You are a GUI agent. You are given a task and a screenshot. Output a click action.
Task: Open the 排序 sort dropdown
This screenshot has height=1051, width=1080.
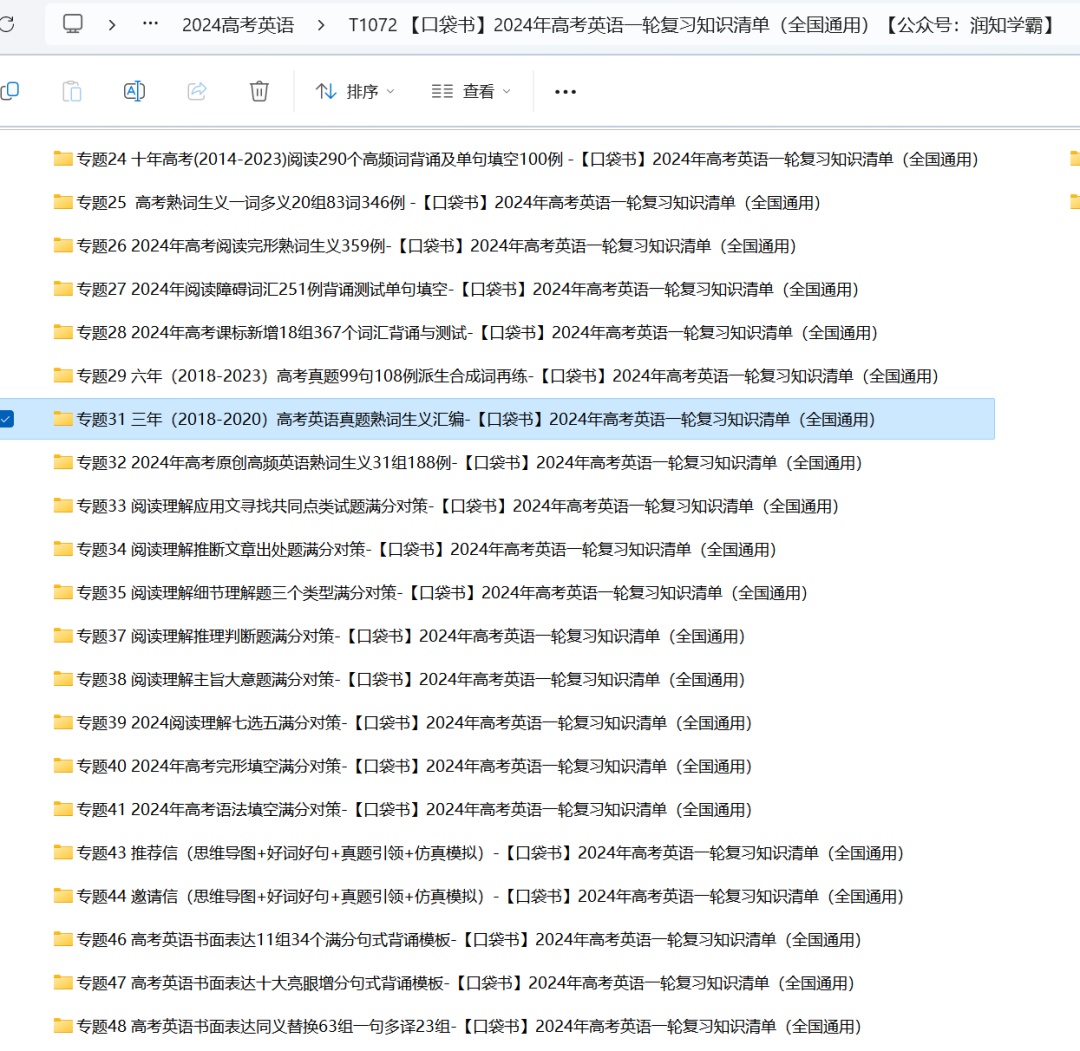(355, 91)
